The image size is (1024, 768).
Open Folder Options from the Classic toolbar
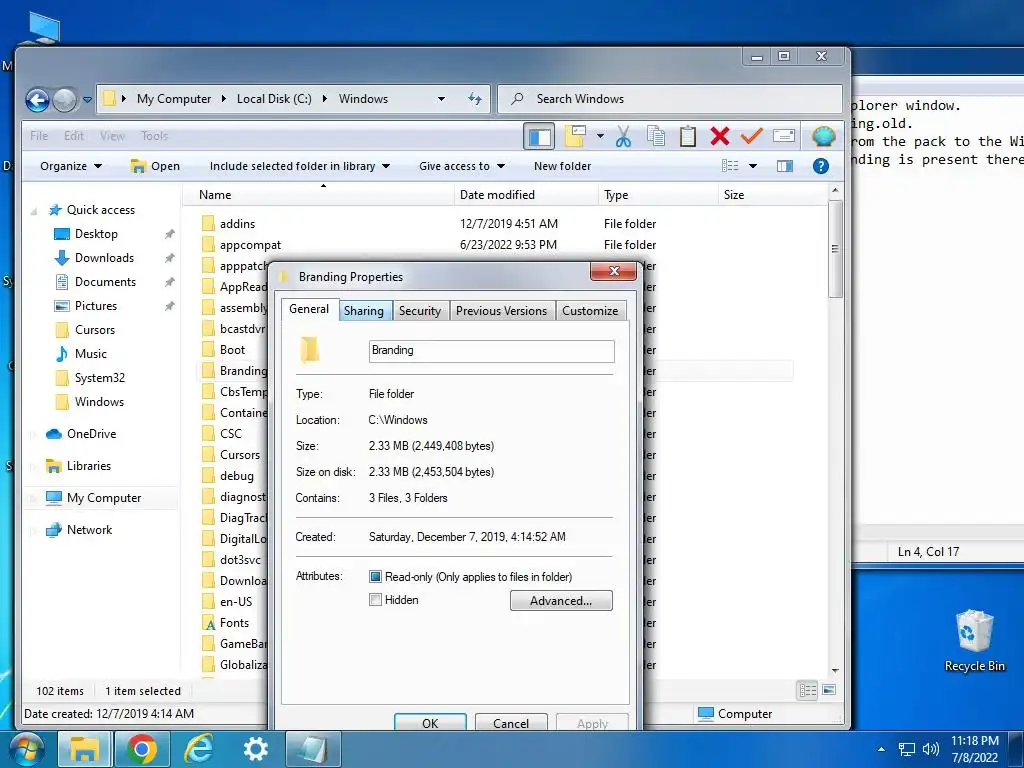[x=575, y=136]
